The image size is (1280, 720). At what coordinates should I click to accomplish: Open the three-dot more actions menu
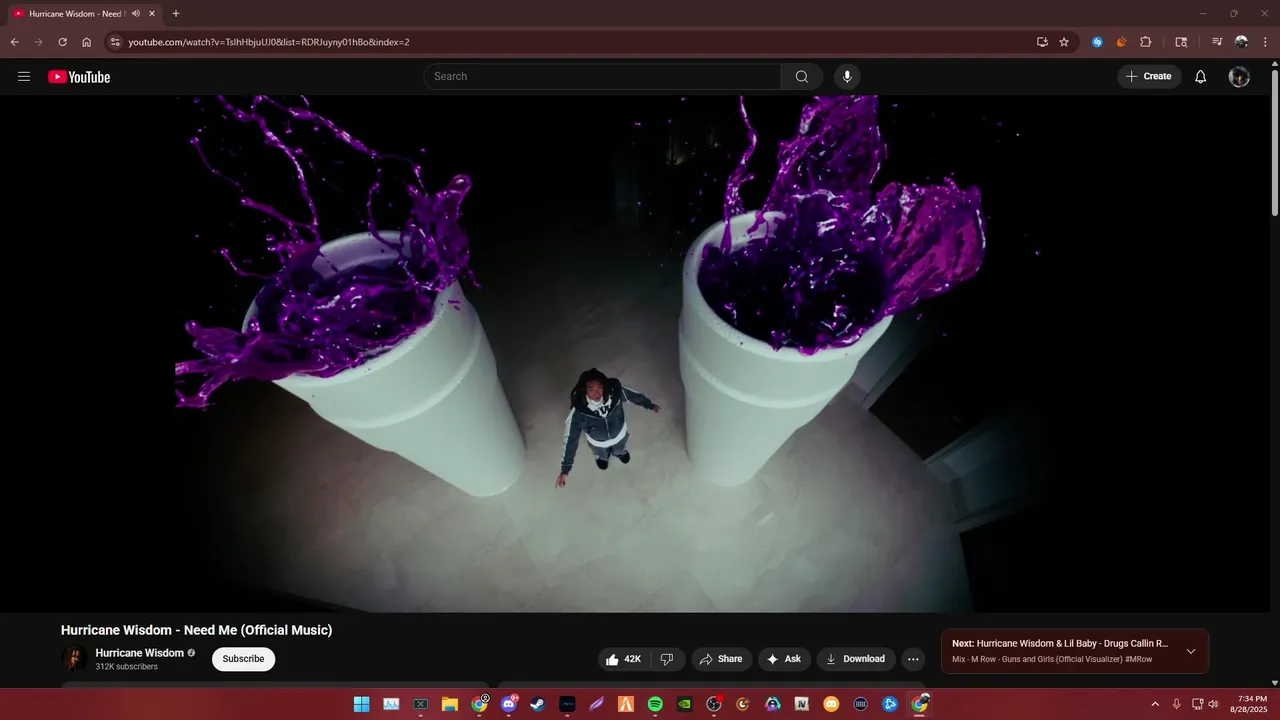(x=913, y=659)
